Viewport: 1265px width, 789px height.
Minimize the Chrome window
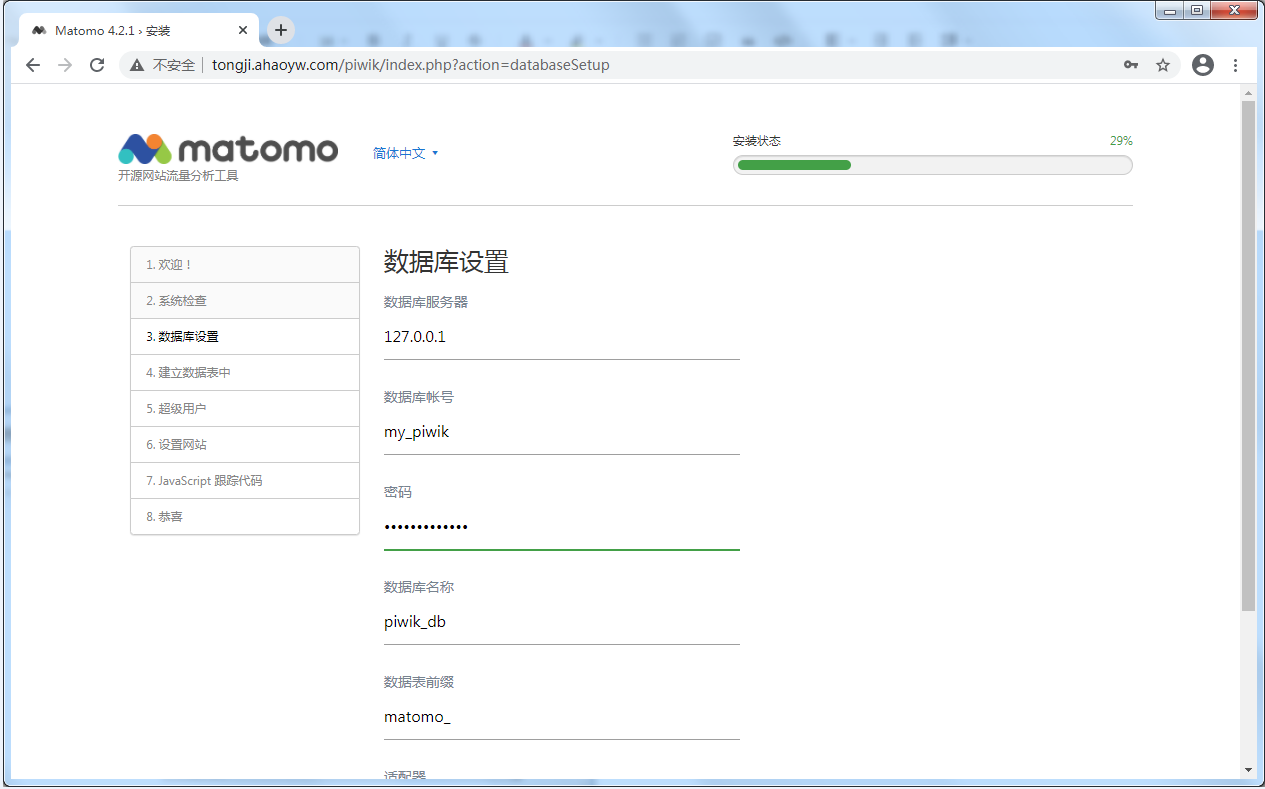click(1169, 10)
